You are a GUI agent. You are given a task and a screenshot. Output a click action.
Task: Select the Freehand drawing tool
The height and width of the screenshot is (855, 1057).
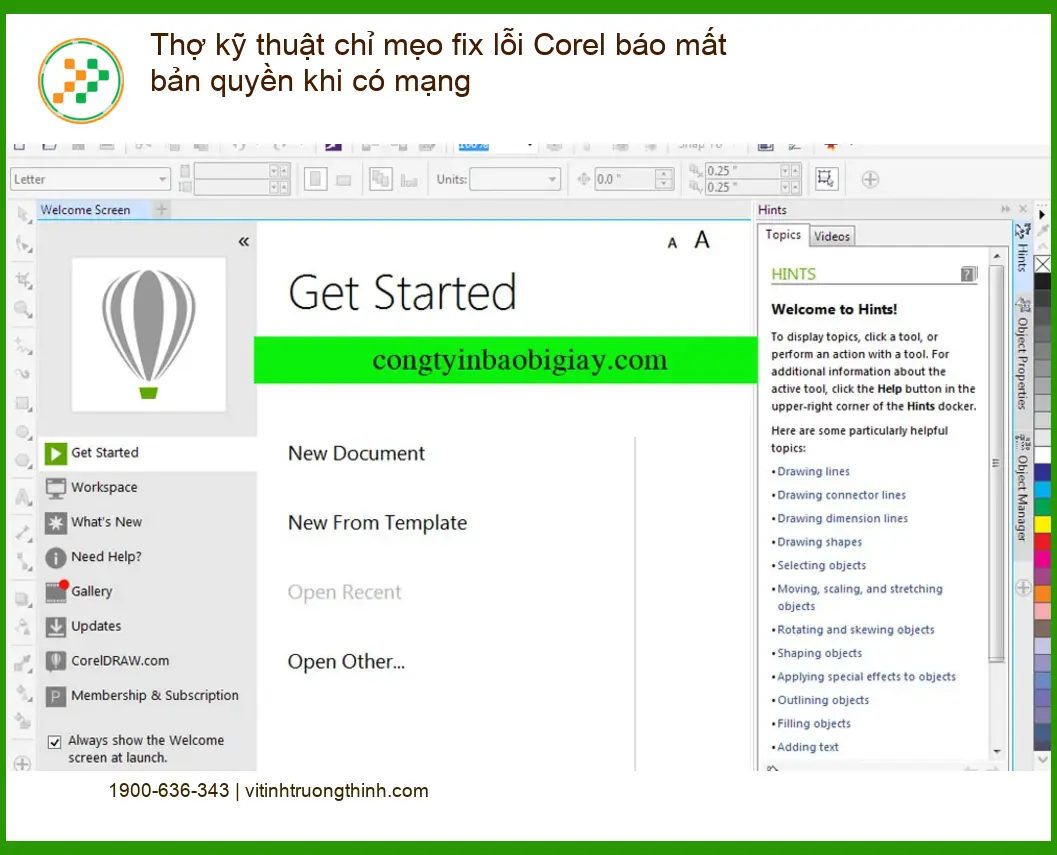[24, 345]
